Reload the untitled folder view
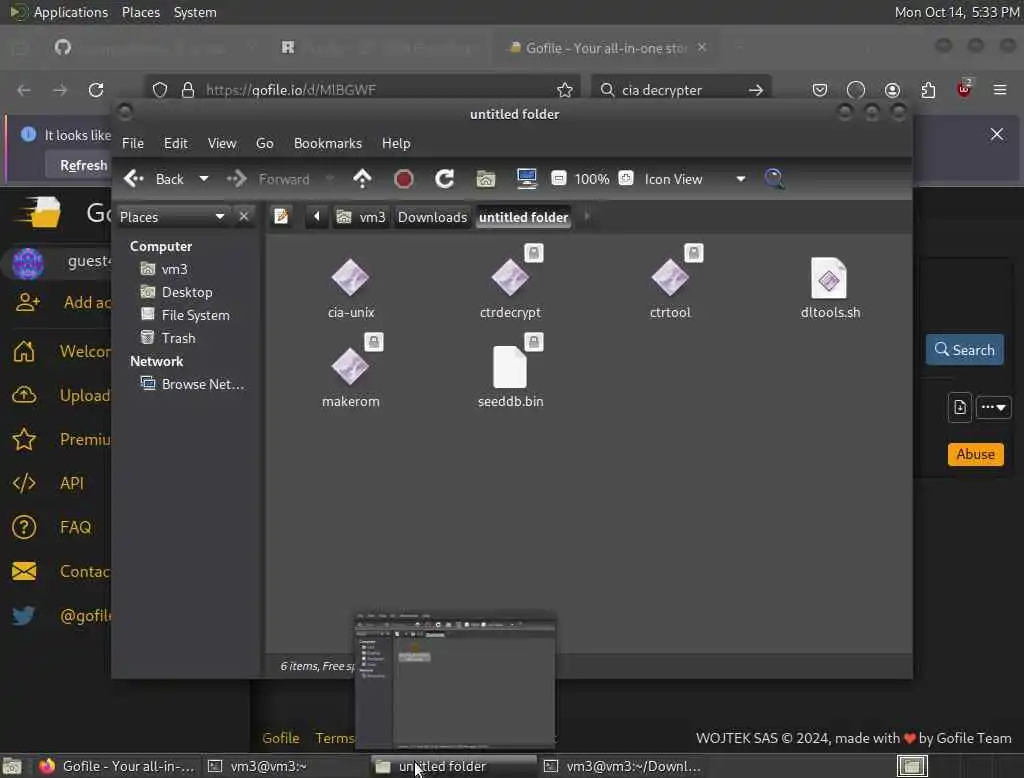1024x778 pixels. tap(445, 179)
